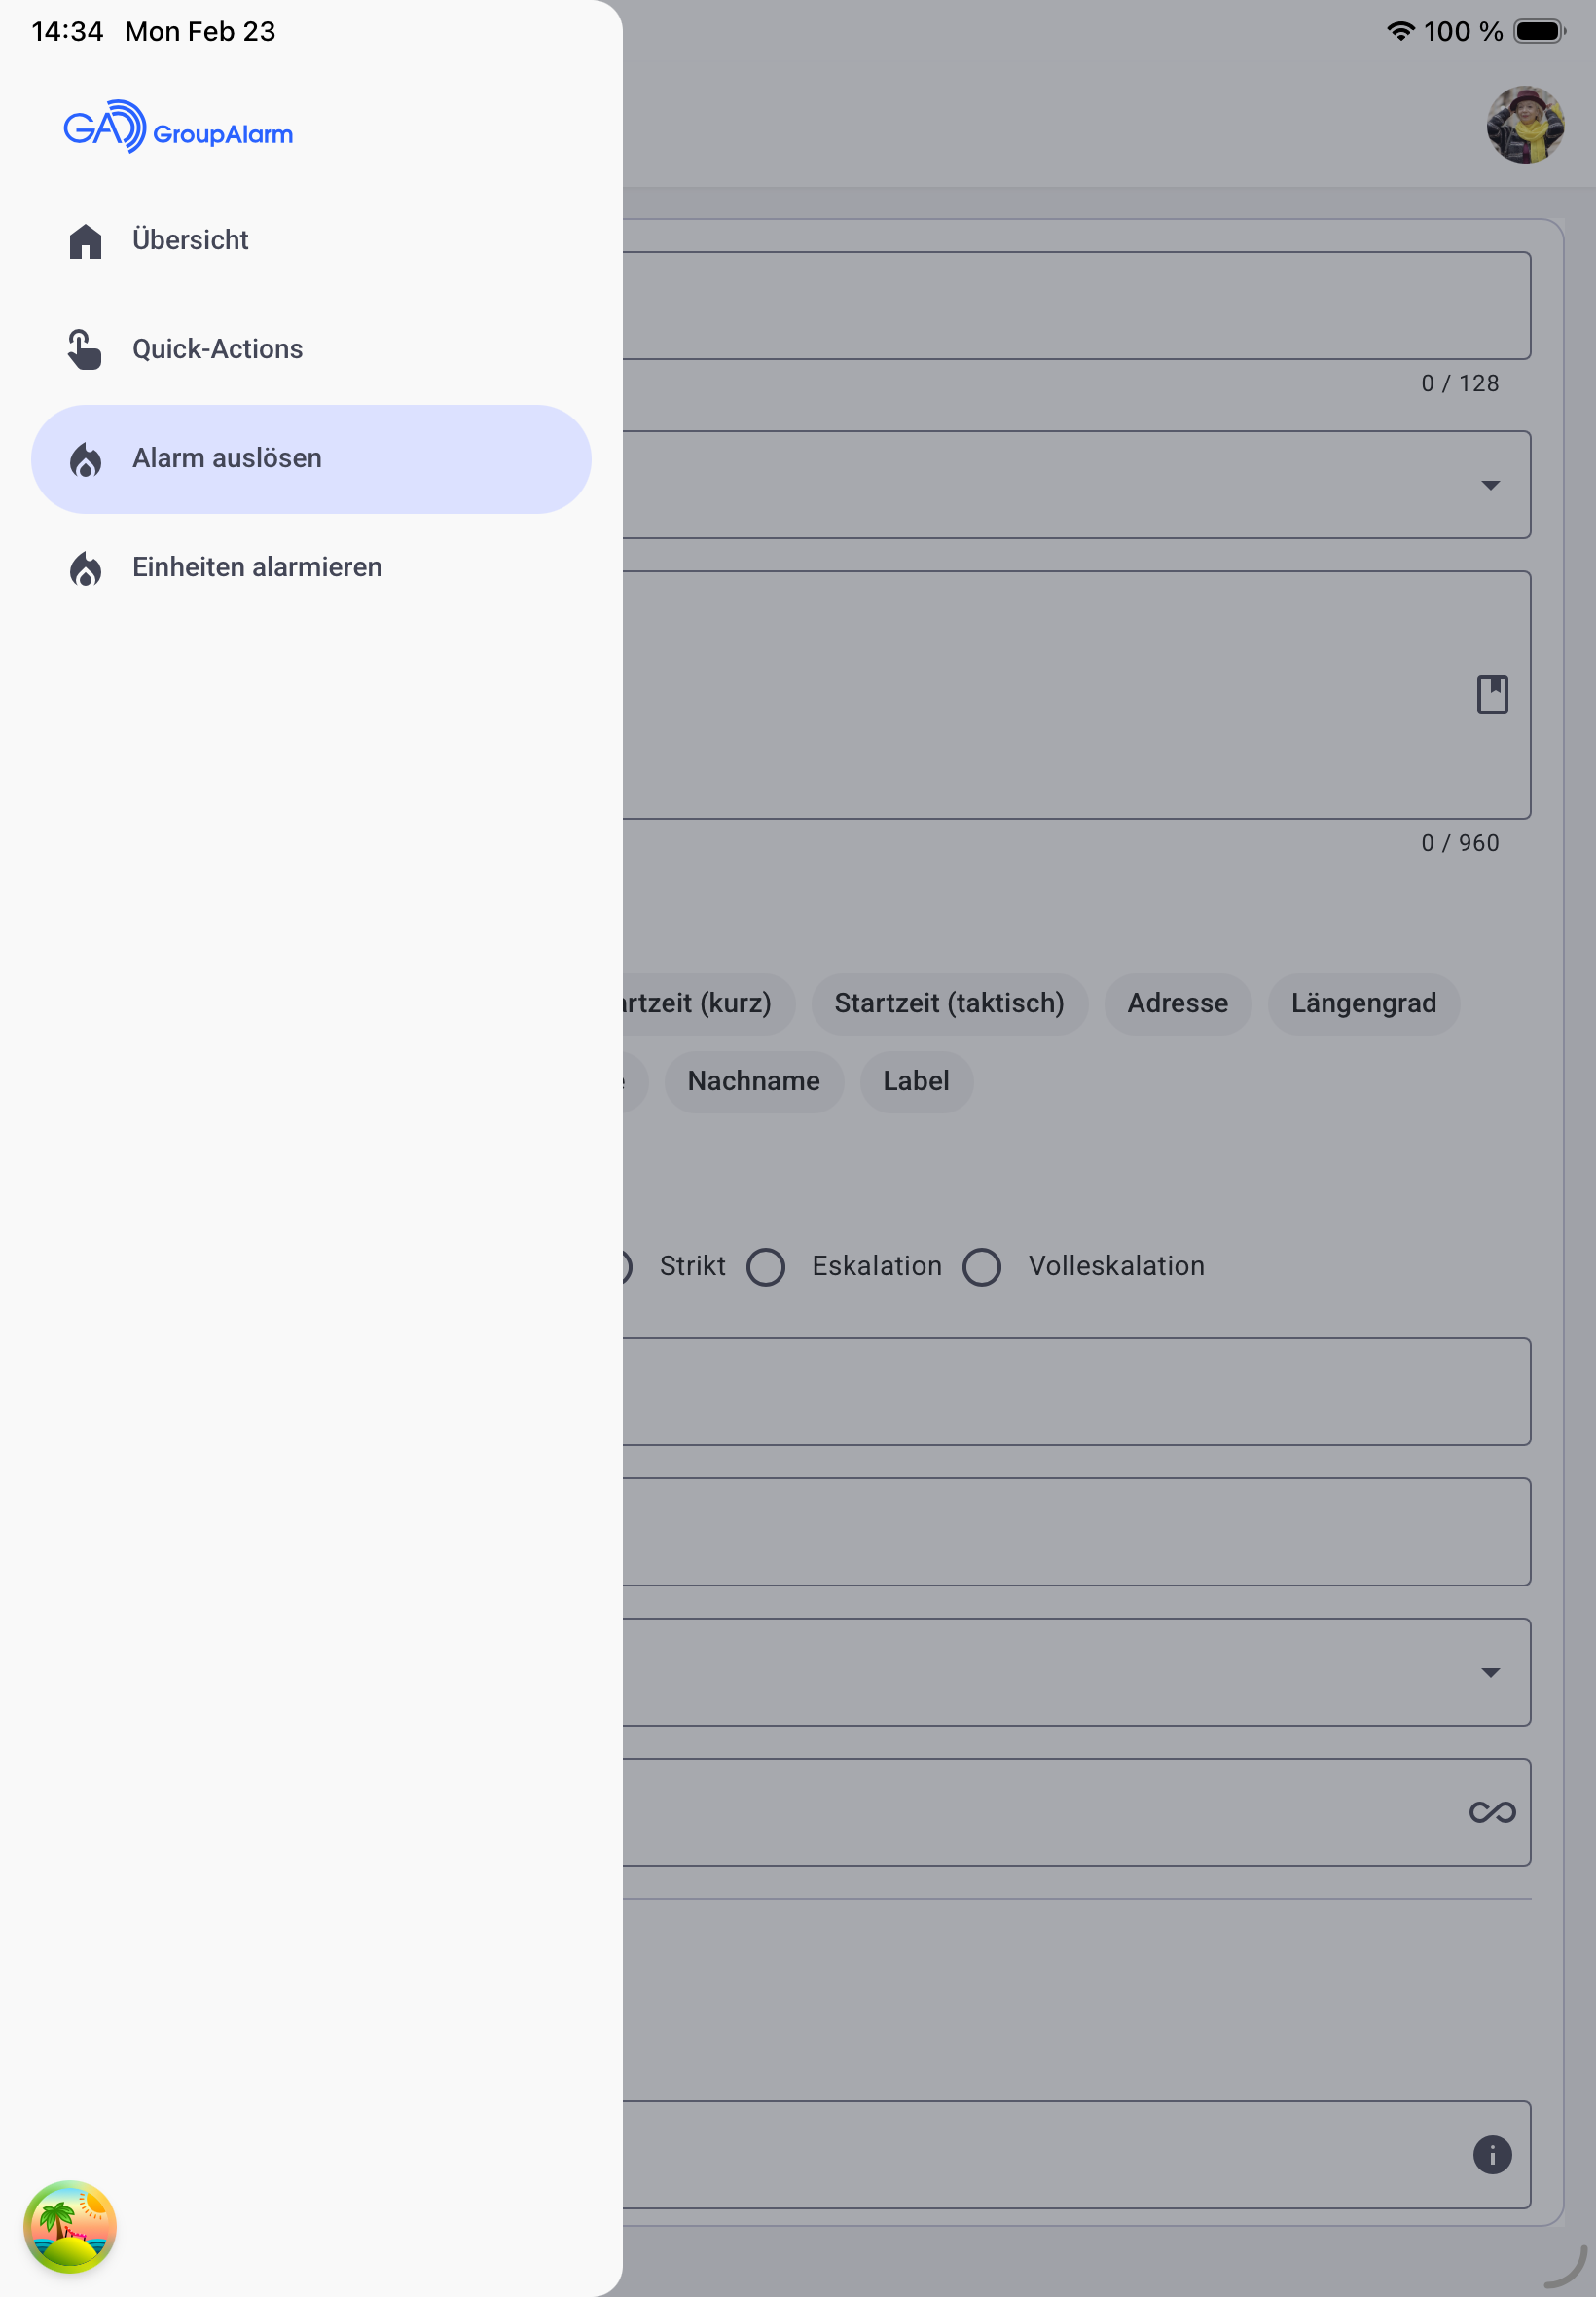Click the infinity icon in the input field
The height and width of the screenshot is (2297, 1596).
click(1491, 1811)
